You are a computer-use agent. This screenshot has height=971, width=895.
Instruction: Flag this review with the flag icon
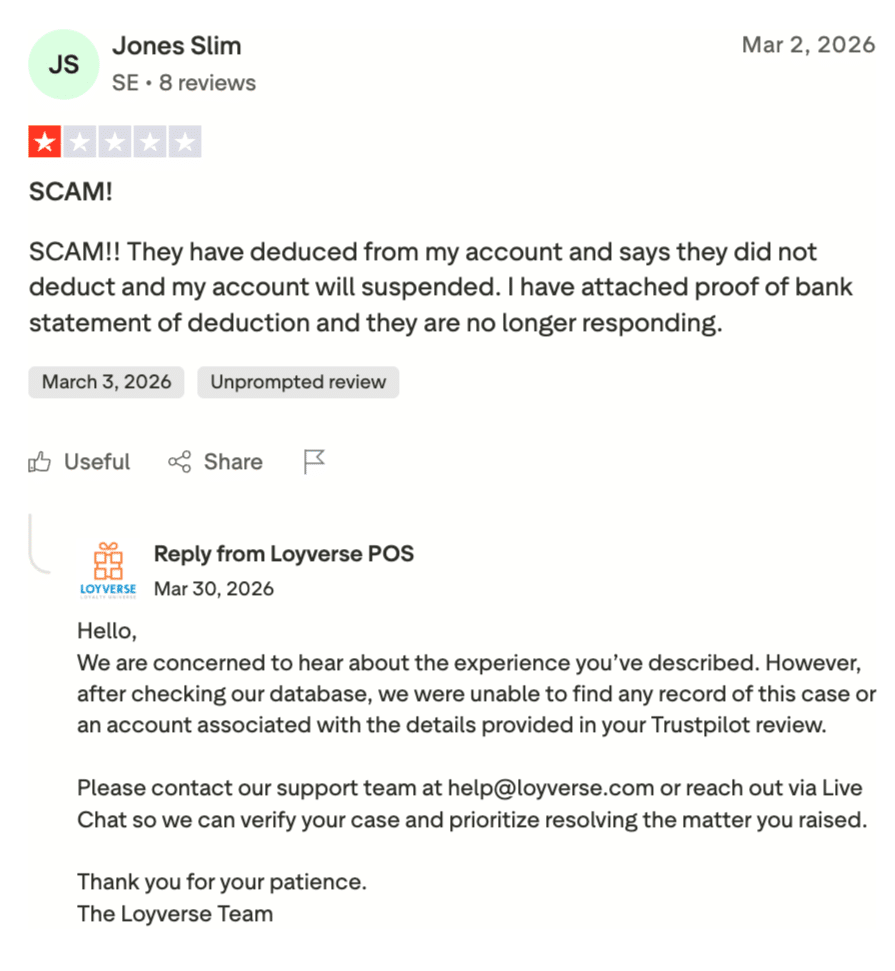pyautogui.click(x=314, y=462)
